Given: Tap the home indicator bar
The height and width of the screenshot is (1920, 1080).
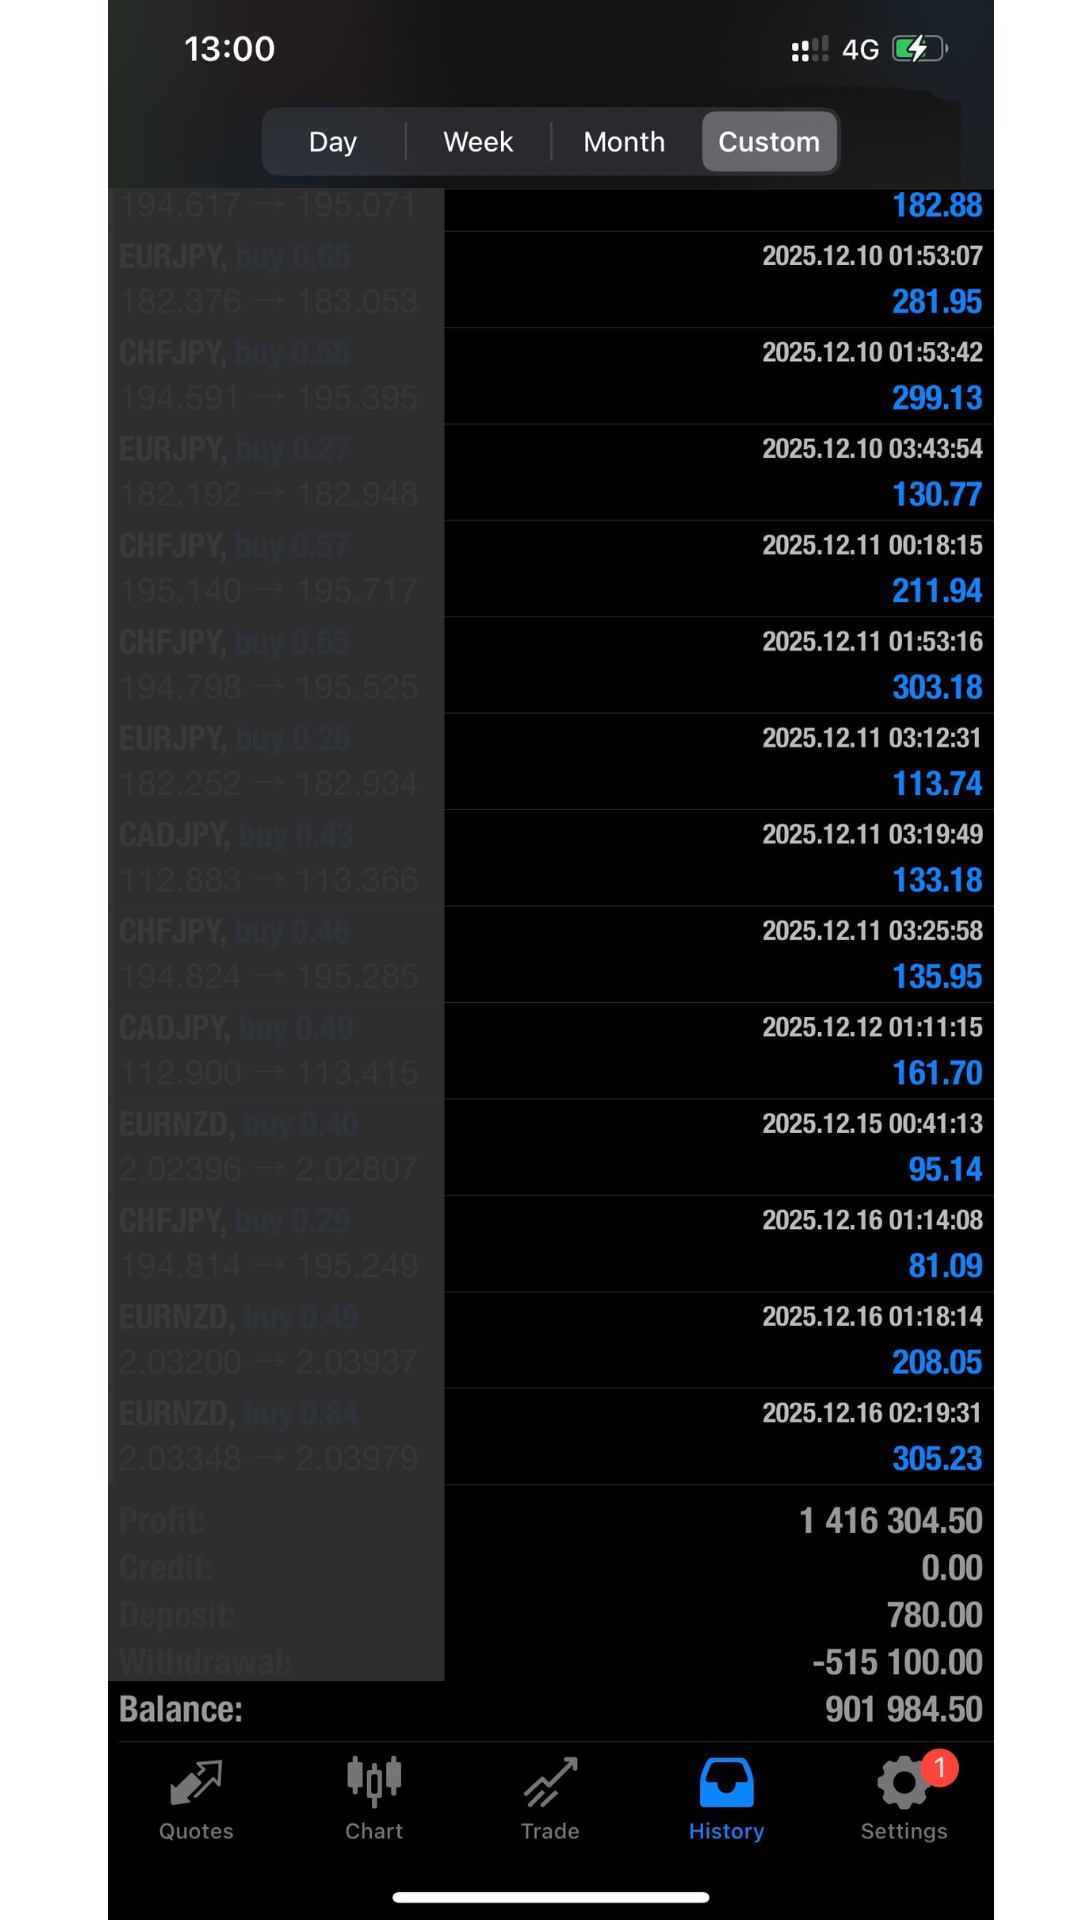Looking at the screenshot, I should coord(550,1897).
